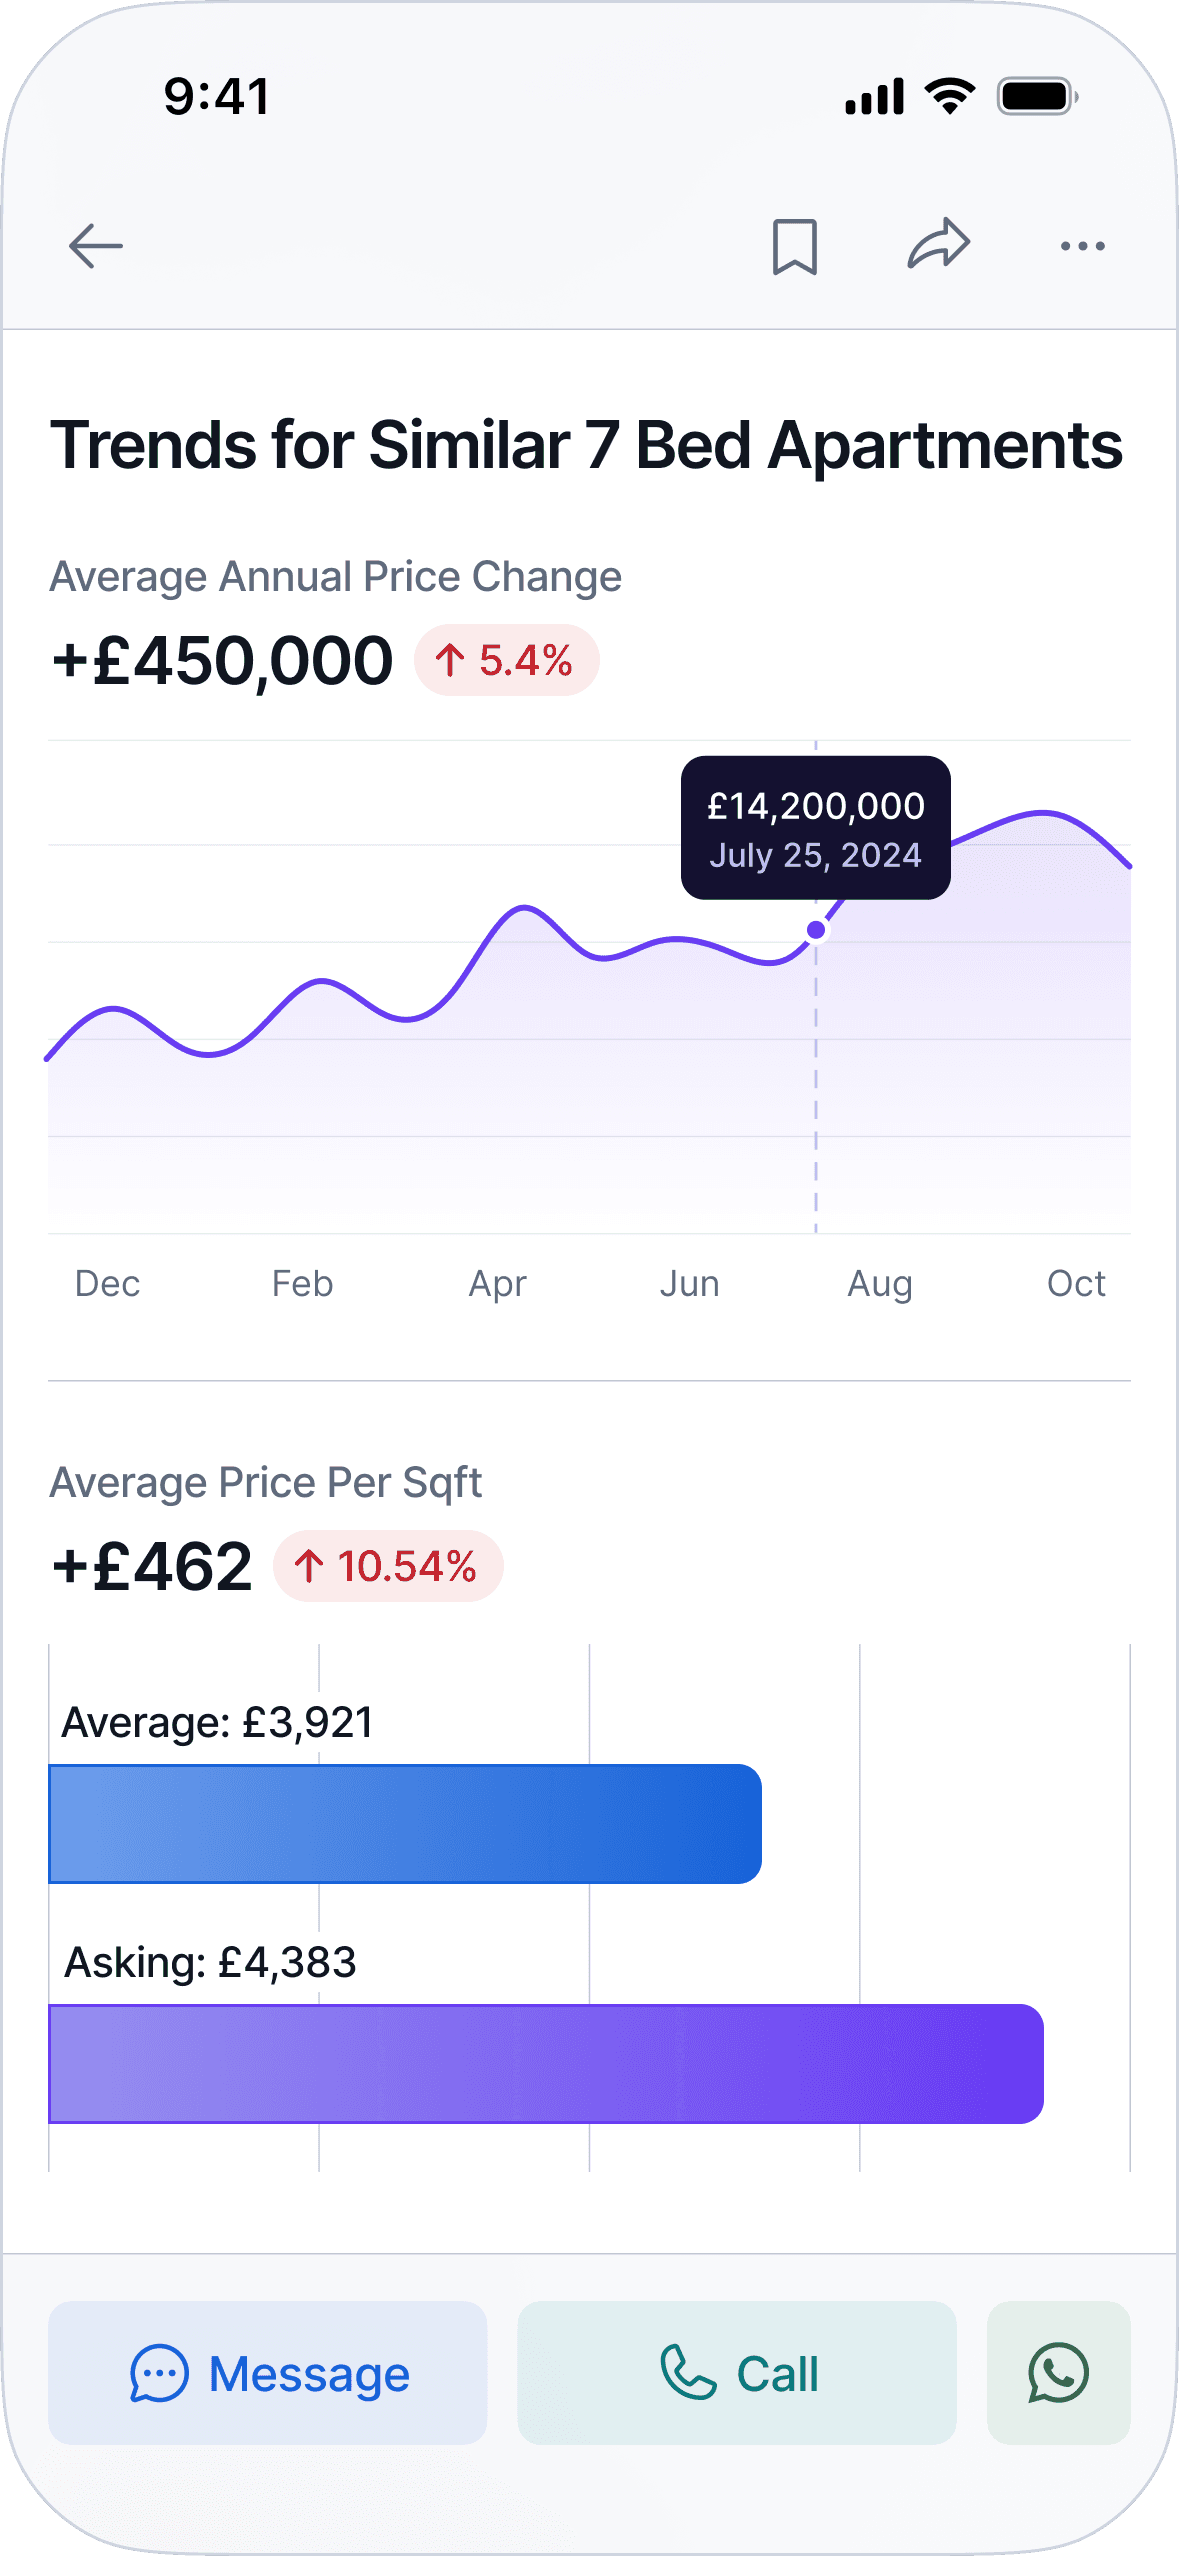Tap the back arrow icon
The image size is (1179, 2556).
coord(96,246)
